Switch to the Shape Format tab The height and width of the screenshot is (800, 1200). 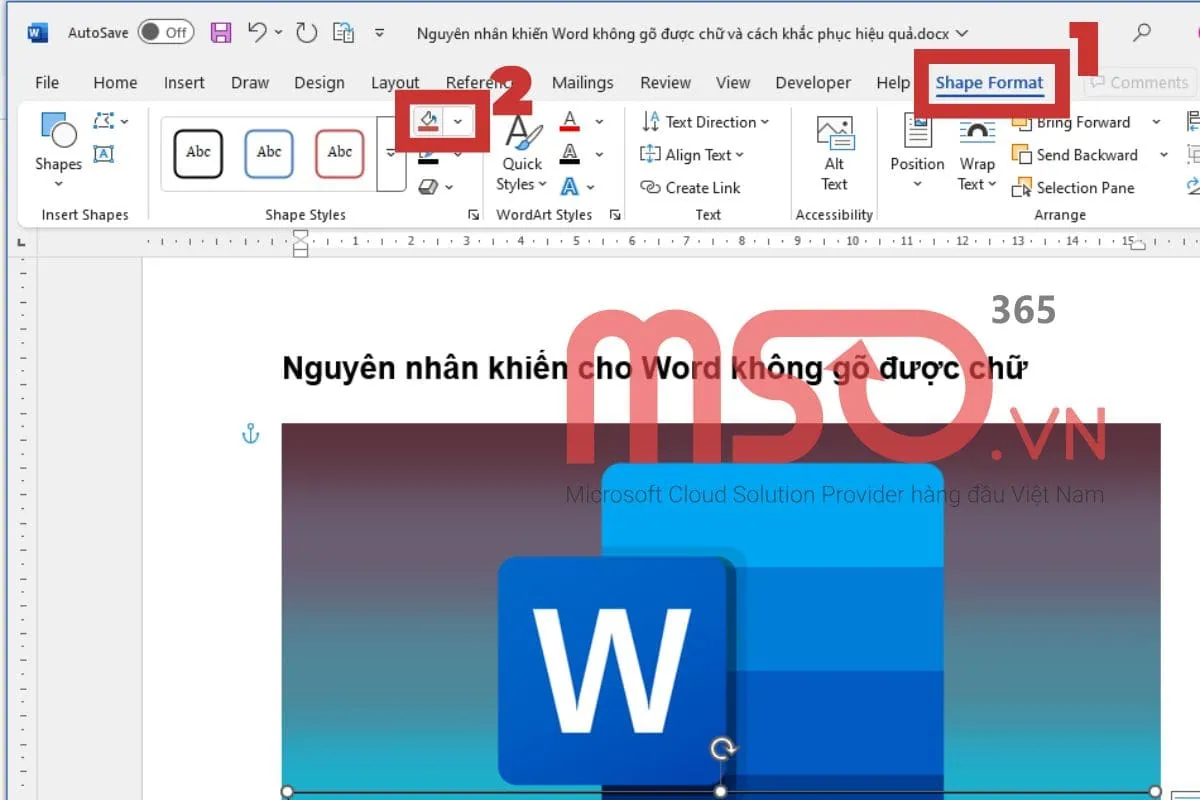(989, 82)
